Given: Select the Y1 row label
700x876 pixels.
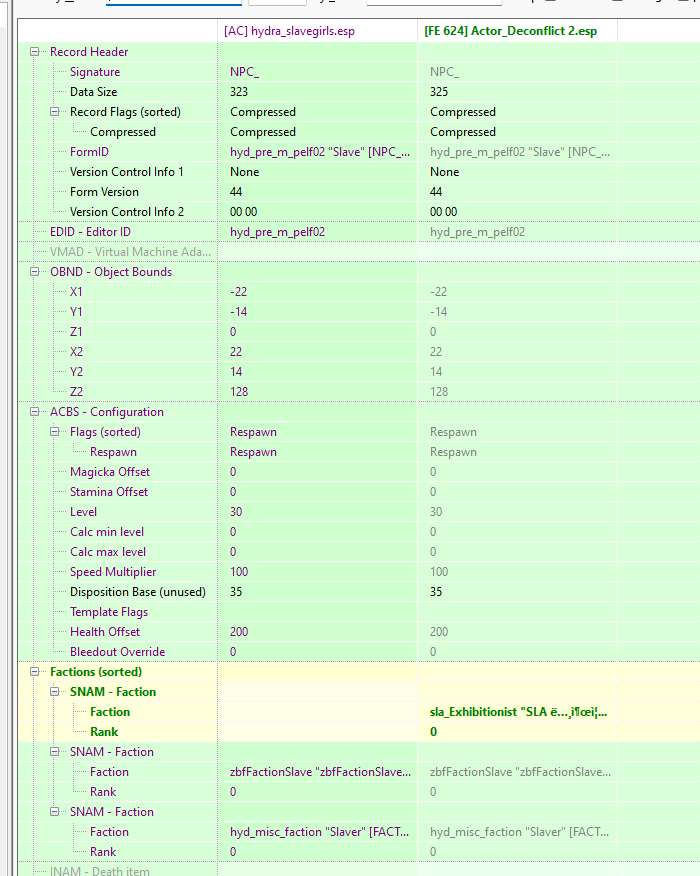Looking at the screenshot, I should [x=76, y=312].
